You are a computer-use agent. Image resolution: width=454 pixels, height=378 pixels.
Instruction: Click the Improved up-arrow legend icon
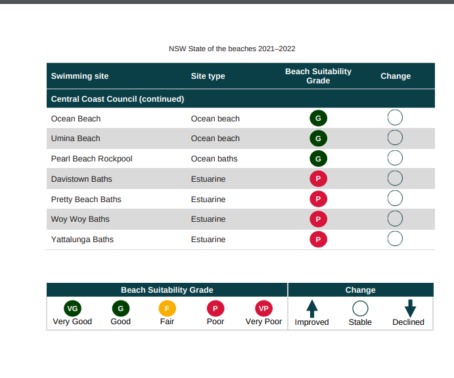click(312, 309)
